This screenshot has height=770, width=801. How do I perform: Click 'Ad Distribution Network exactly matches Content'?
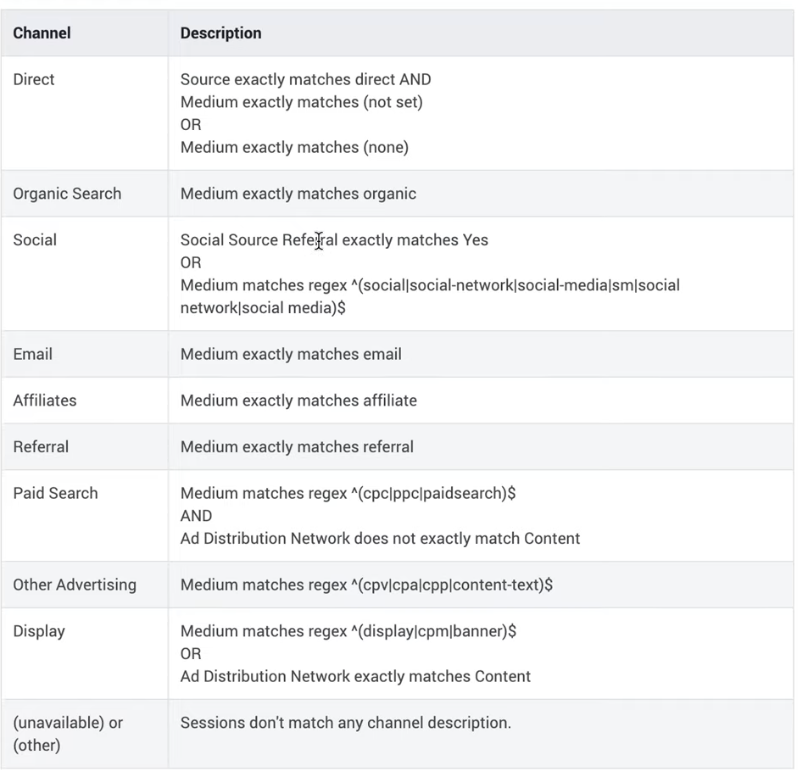pyautogui.click(x=356, y=676)
